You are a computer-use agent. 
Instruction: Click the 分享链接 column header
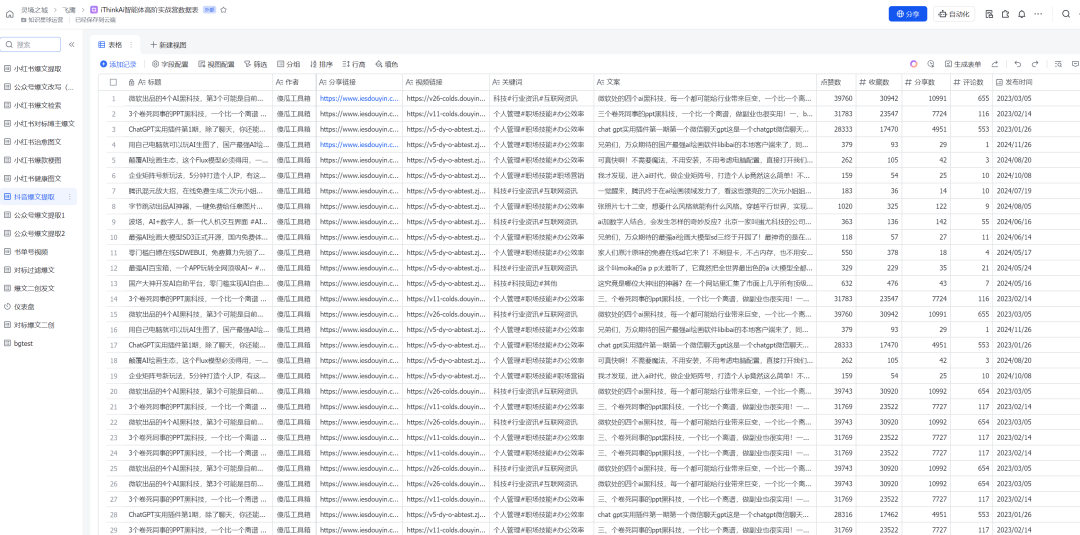coord(360,82)
